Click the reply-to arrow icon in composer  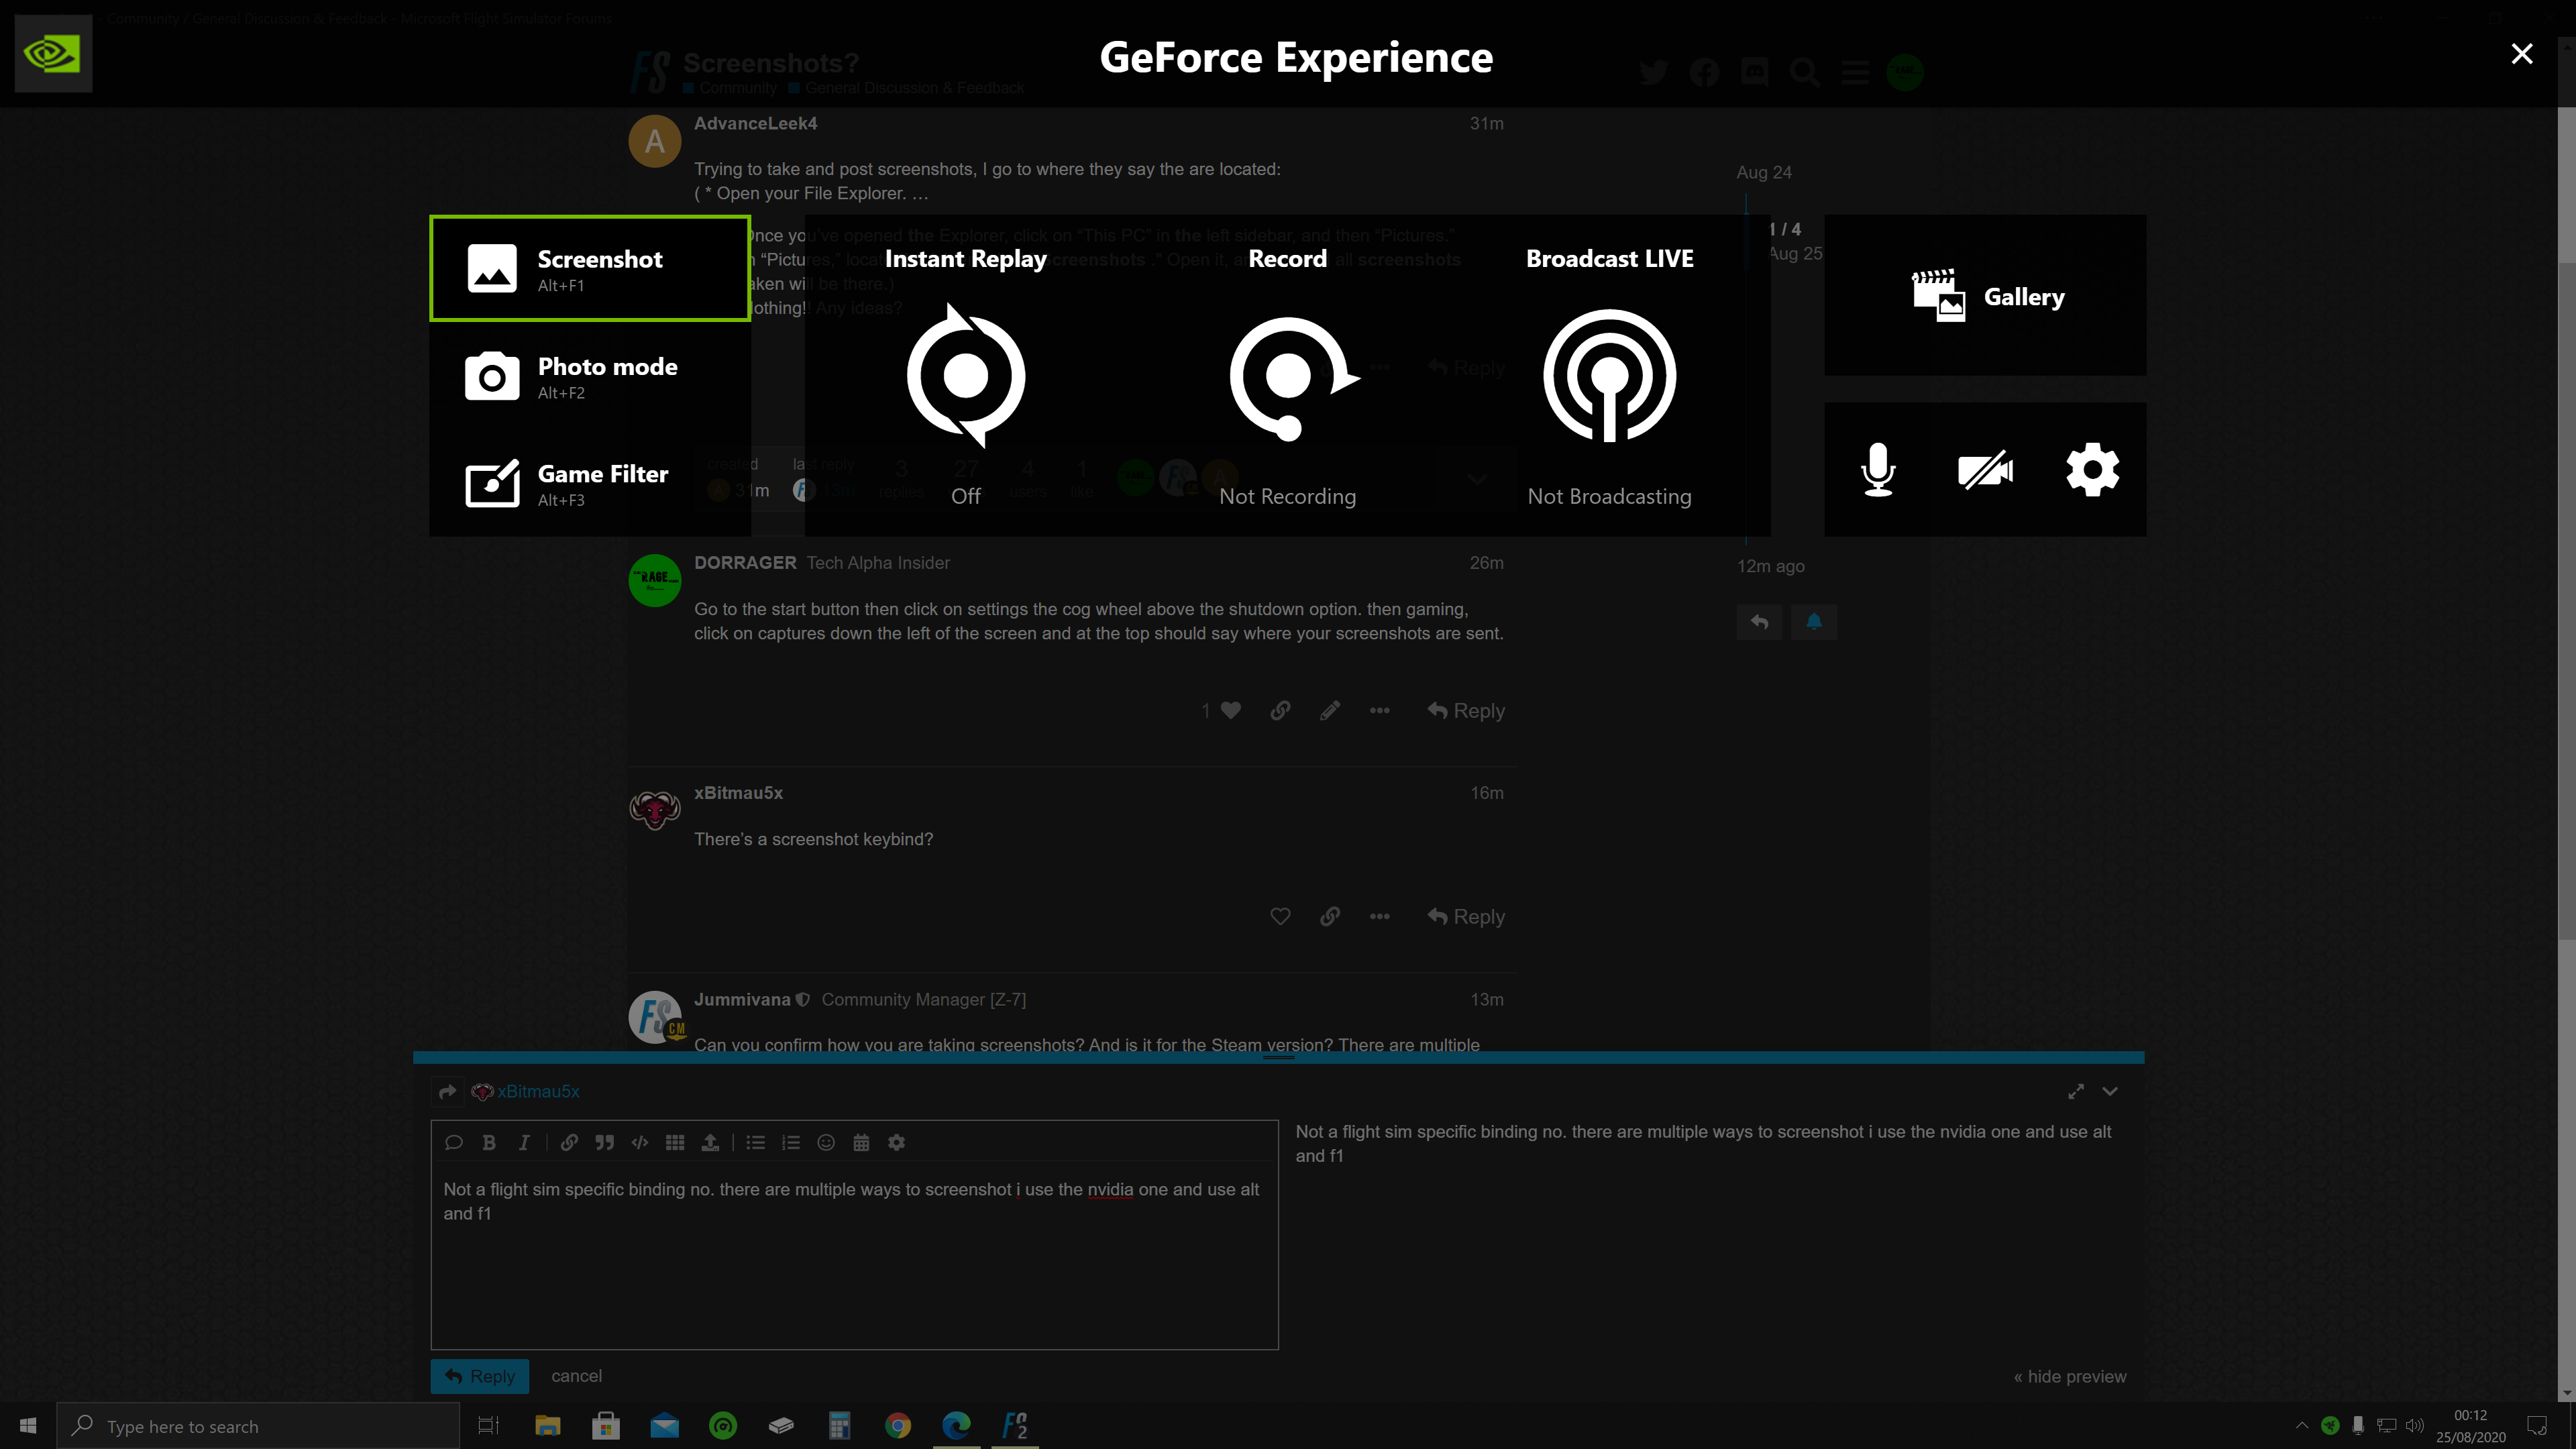[x=448, y=1091]
